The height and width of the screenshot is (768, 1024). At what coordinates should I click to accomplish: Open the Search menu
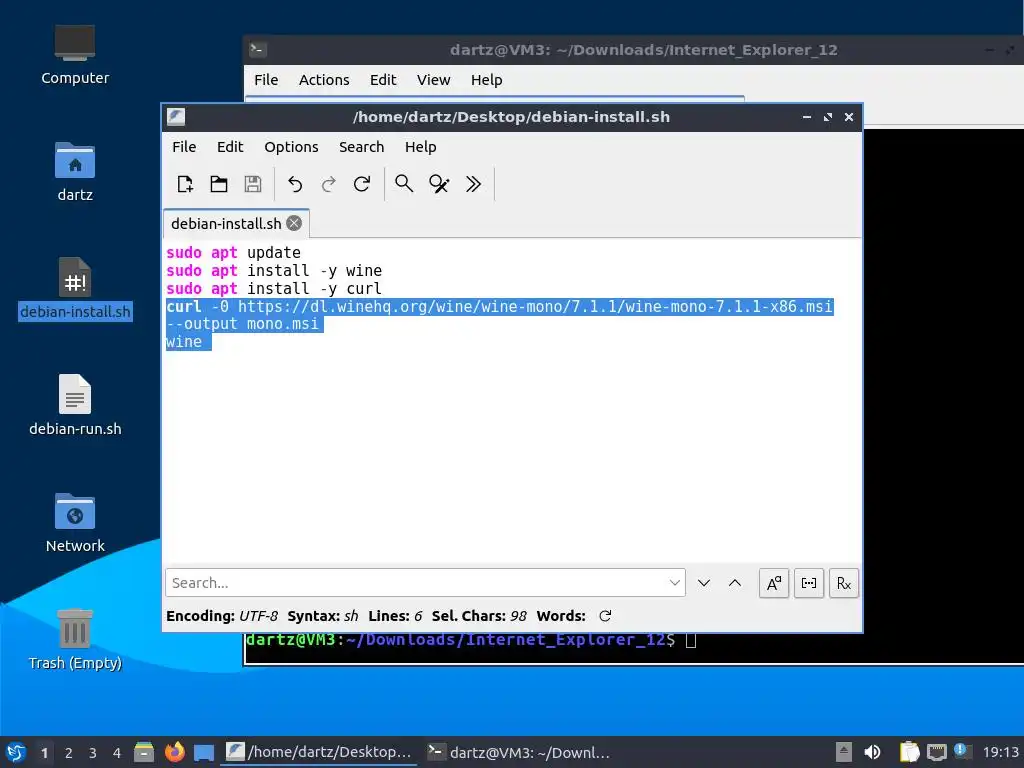[361, 147]
